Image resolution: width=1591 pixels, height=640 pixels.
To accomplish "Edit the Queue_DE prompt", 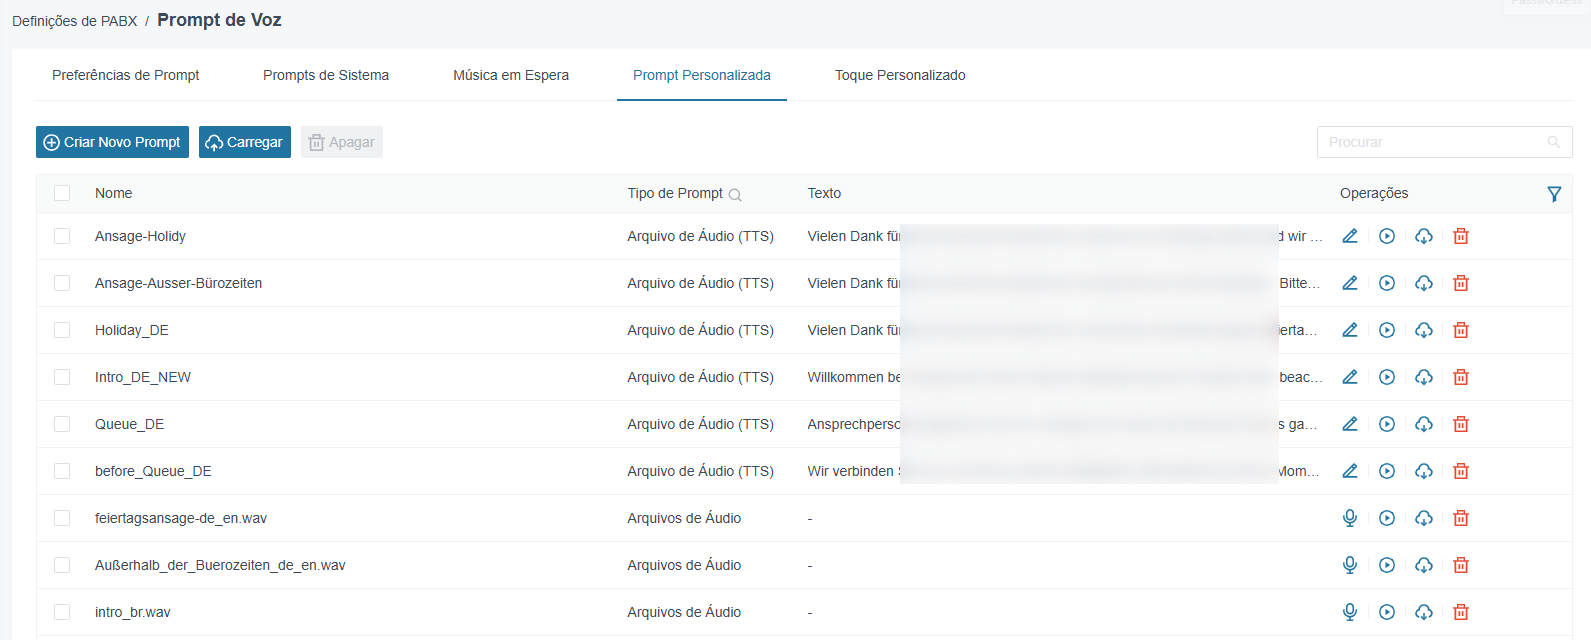I will 1350,424.
